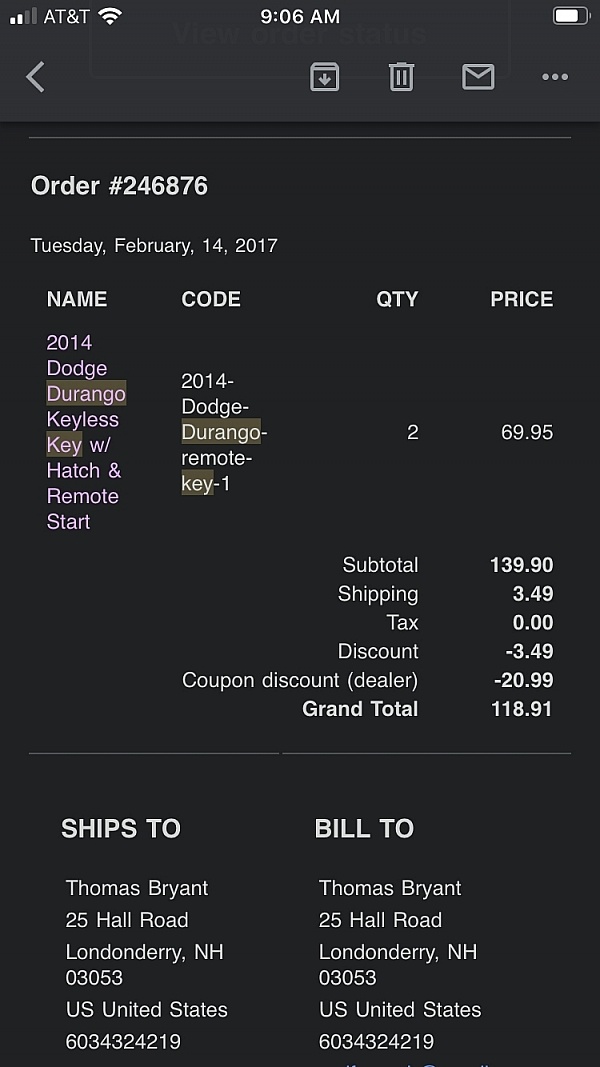The height and width of the screenshot is (1067, 600).
Task: Tap the 9:06 AM status bar clock
Action: 300,16
